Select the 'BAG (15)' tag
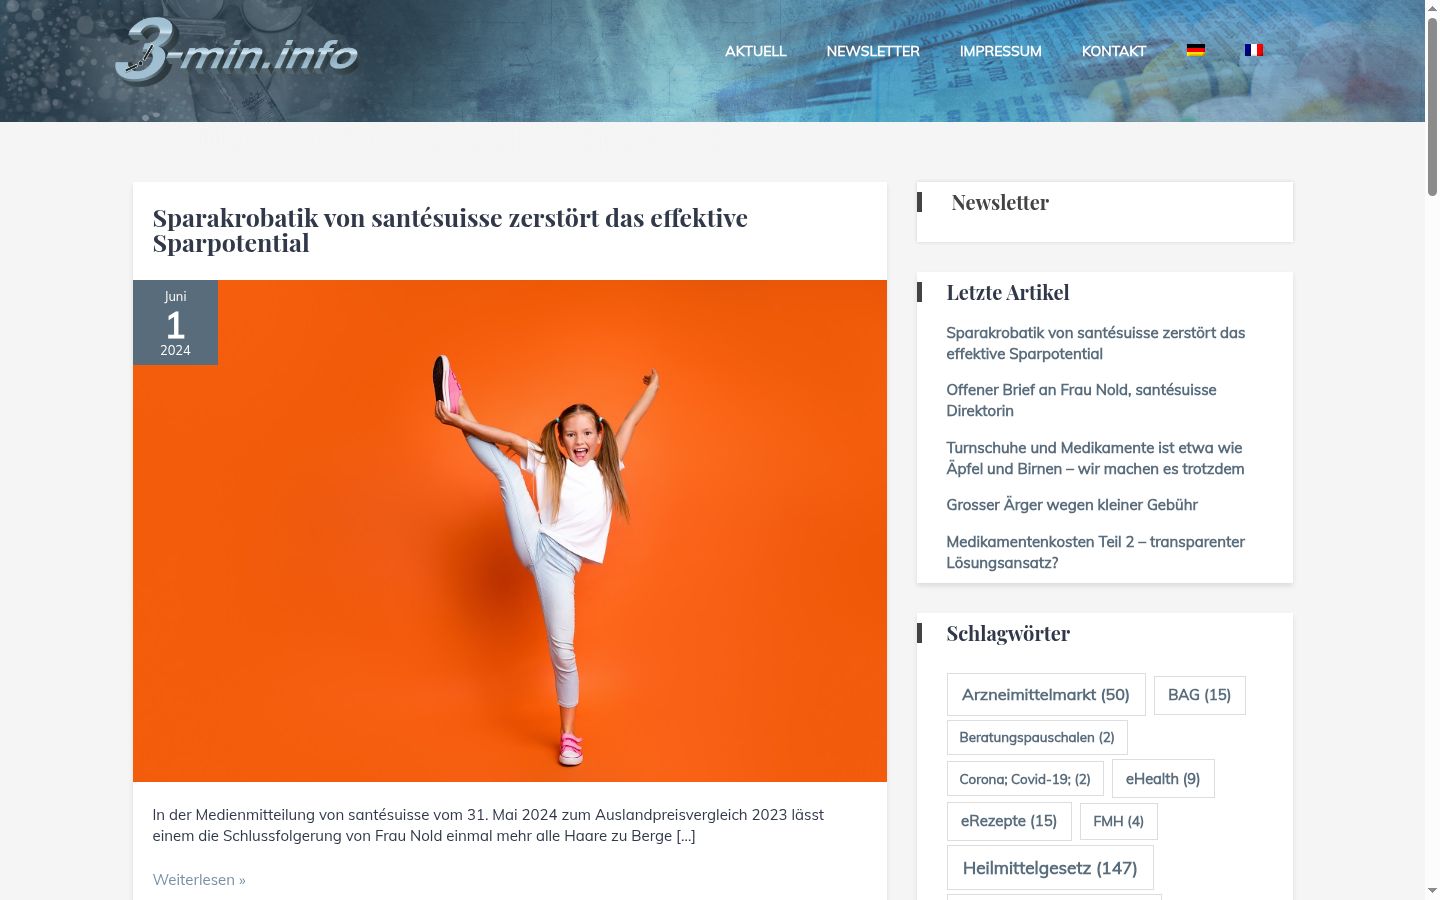This screenshot has width=1440, height=900. (1199, 695)
